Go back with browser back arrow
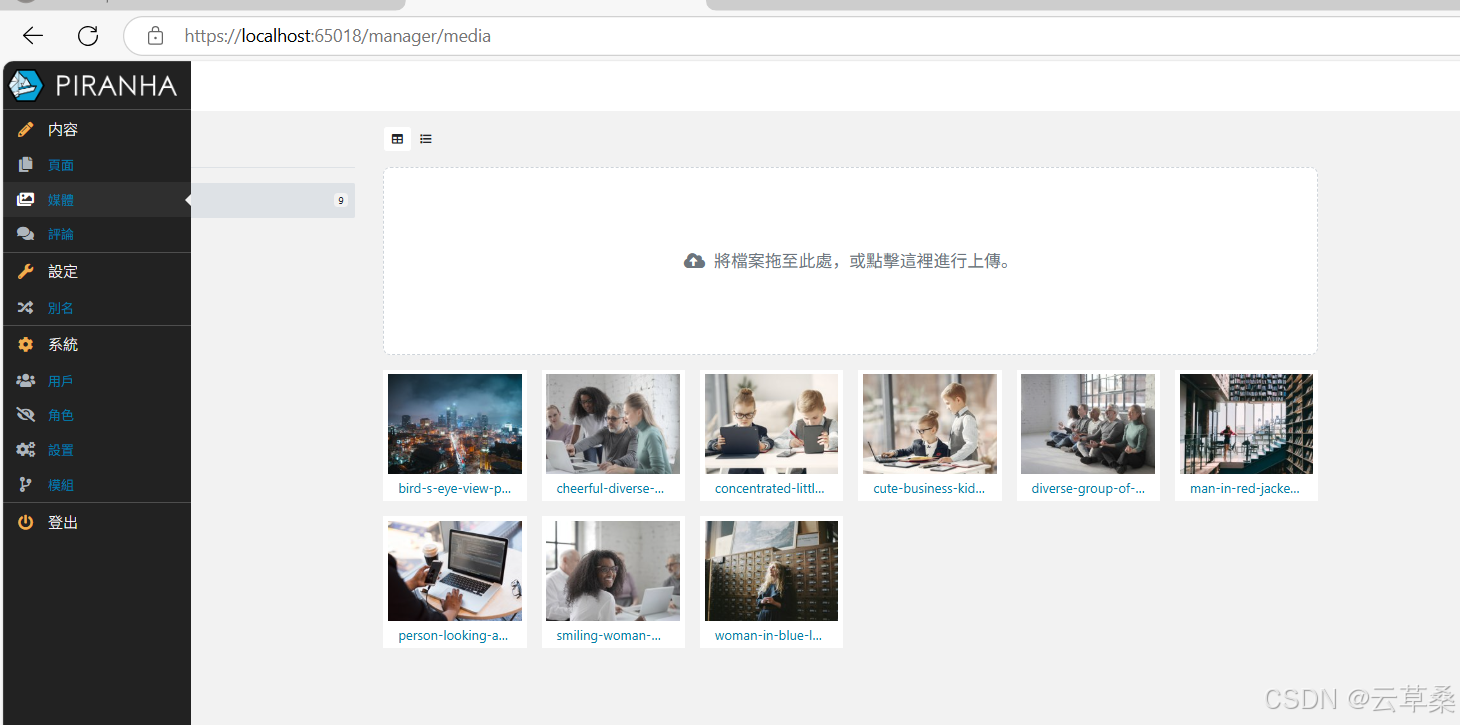 pyautogui.click(x=33, y=36)
